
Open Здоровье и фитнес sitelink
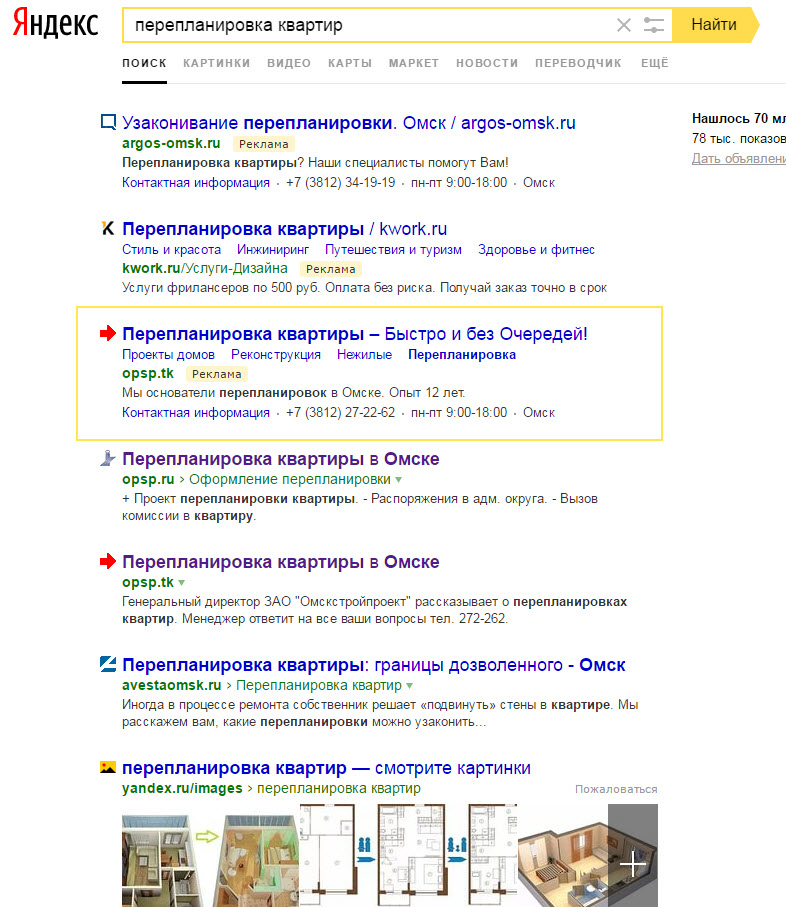coord(536,250)
